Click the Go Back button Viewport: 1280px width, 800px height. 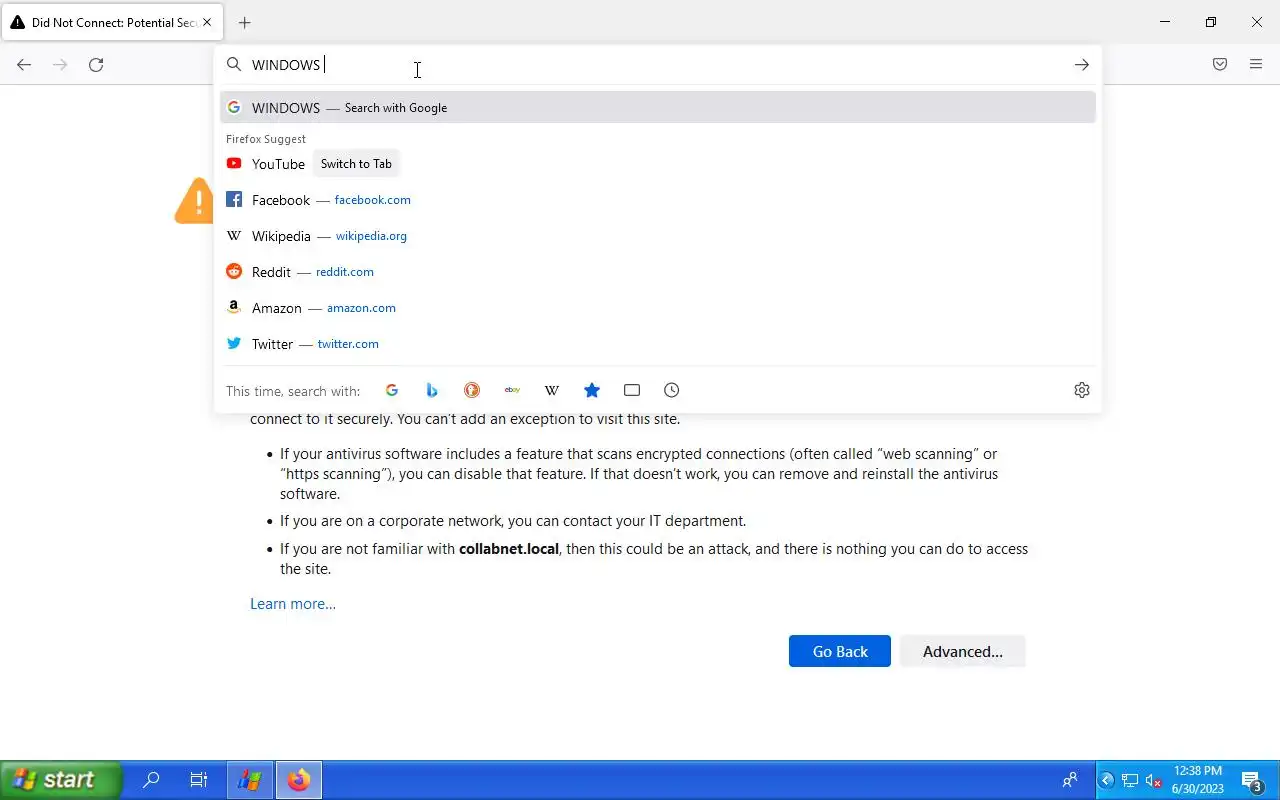coord(840,651)
